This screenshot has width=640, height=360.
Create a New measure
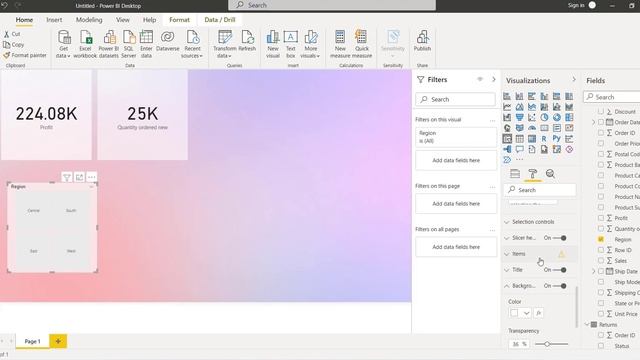click(340, 44)
